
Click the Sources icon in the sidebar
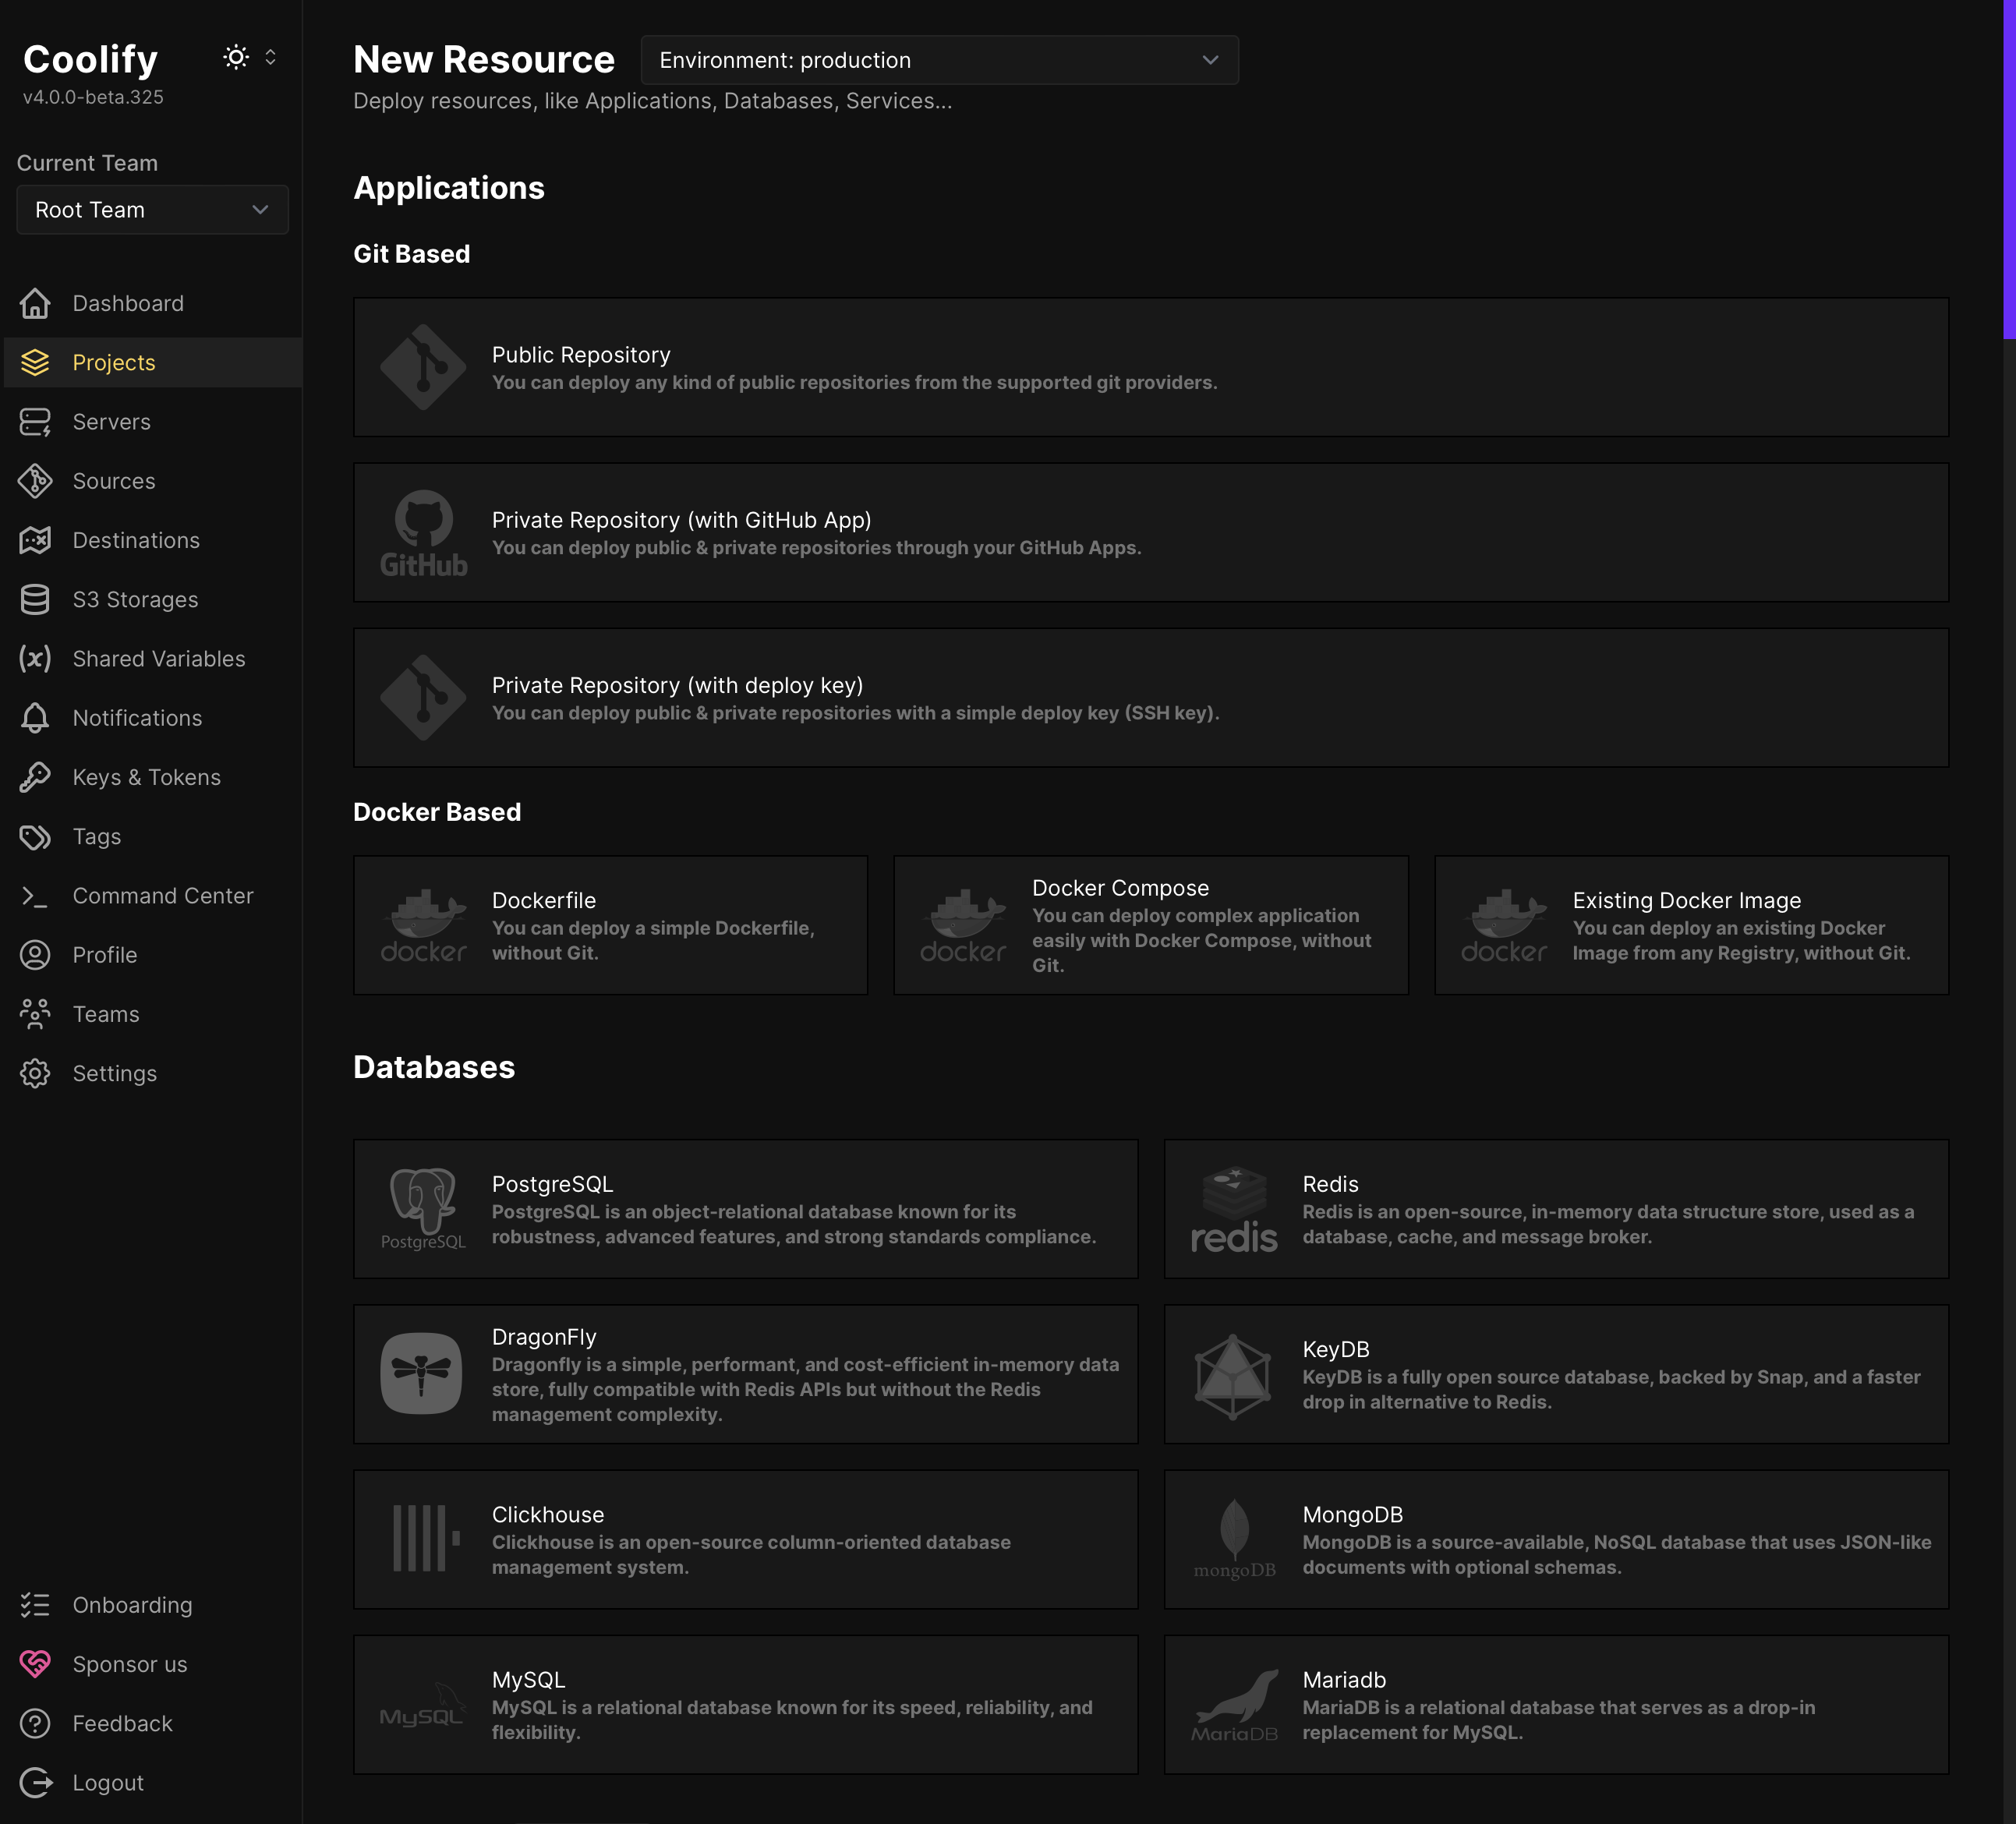pyautogui.click(x=36, y=481)
